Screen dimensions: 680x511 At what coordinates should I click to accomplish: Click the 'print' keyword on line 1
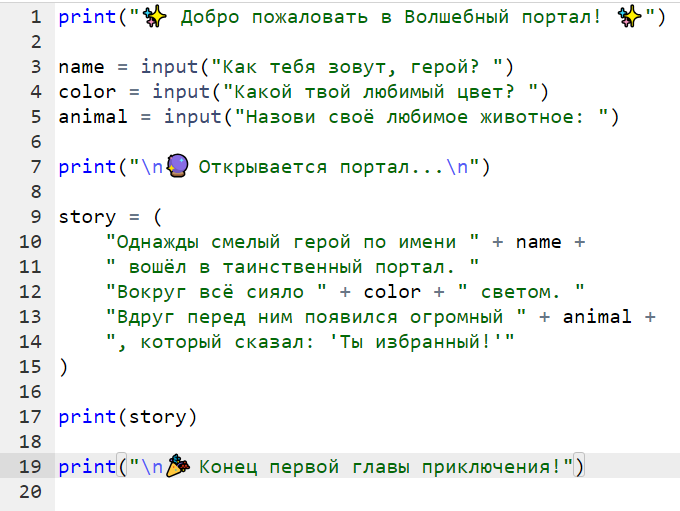click(x=87, y=18)
